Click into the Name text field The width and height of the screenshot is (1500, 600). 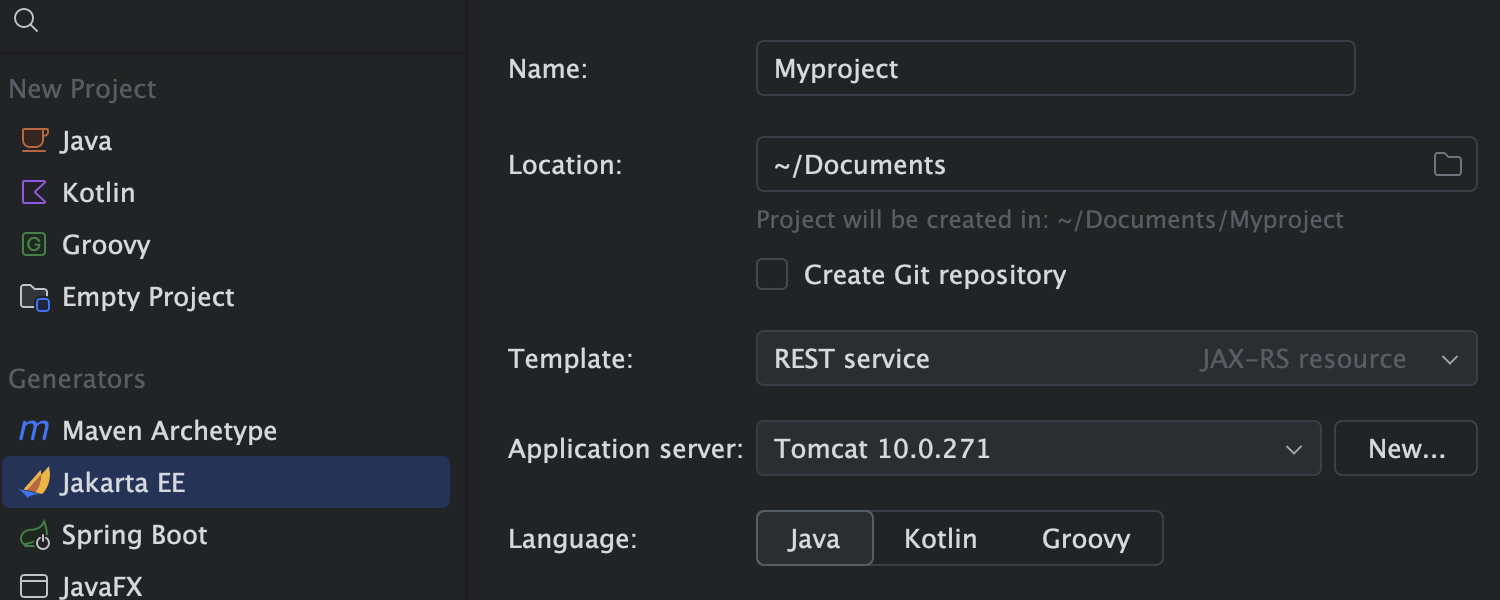pos(1055,68)
